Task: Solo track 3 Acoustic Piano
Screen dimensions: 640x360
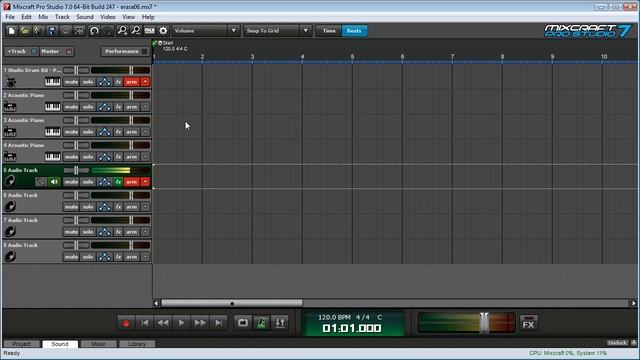Action: coord(88,132)
